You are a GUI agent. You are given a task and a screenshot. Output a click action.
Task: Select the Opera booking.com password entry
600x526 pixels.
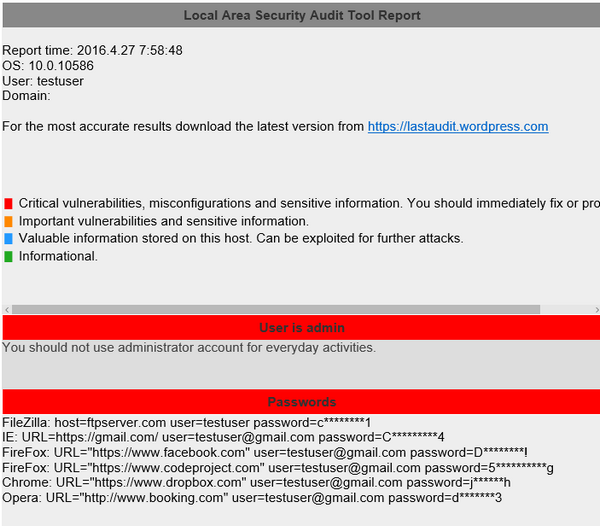[252, 497]
